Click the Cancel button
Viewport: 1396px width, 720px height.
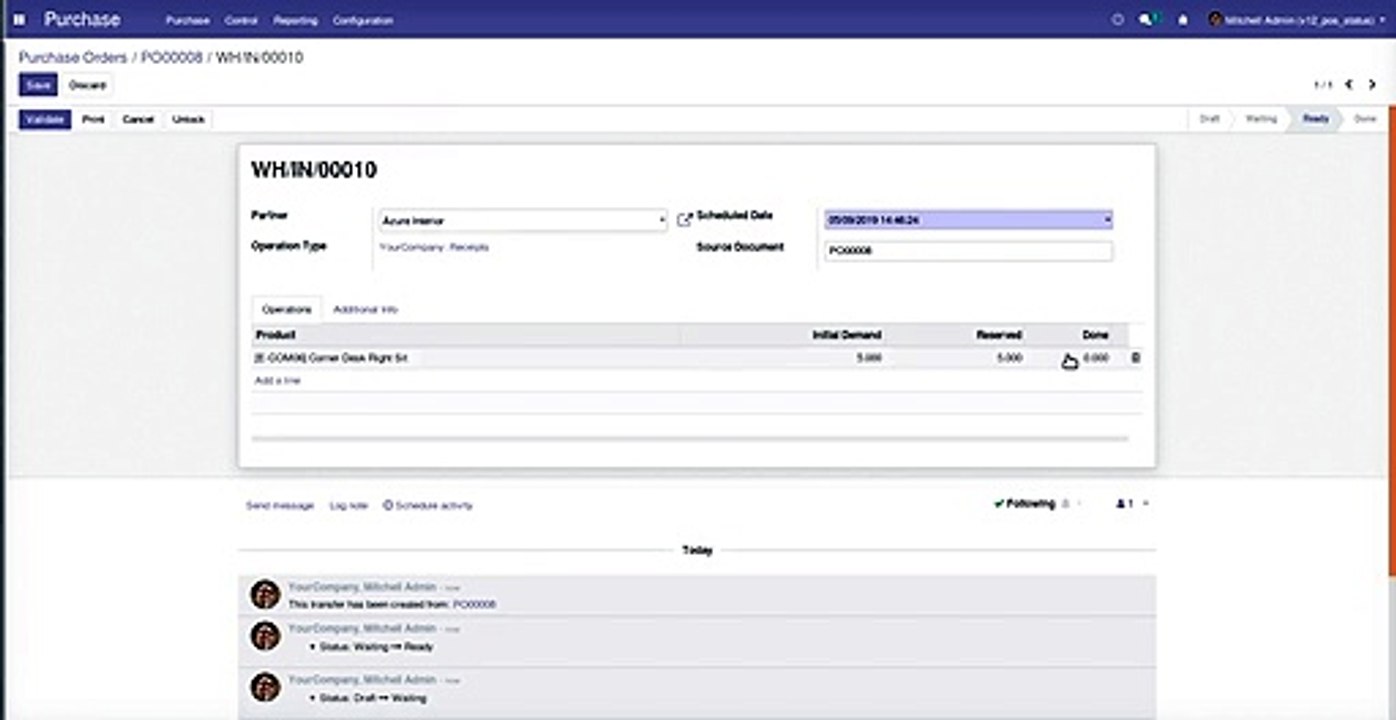138,119
